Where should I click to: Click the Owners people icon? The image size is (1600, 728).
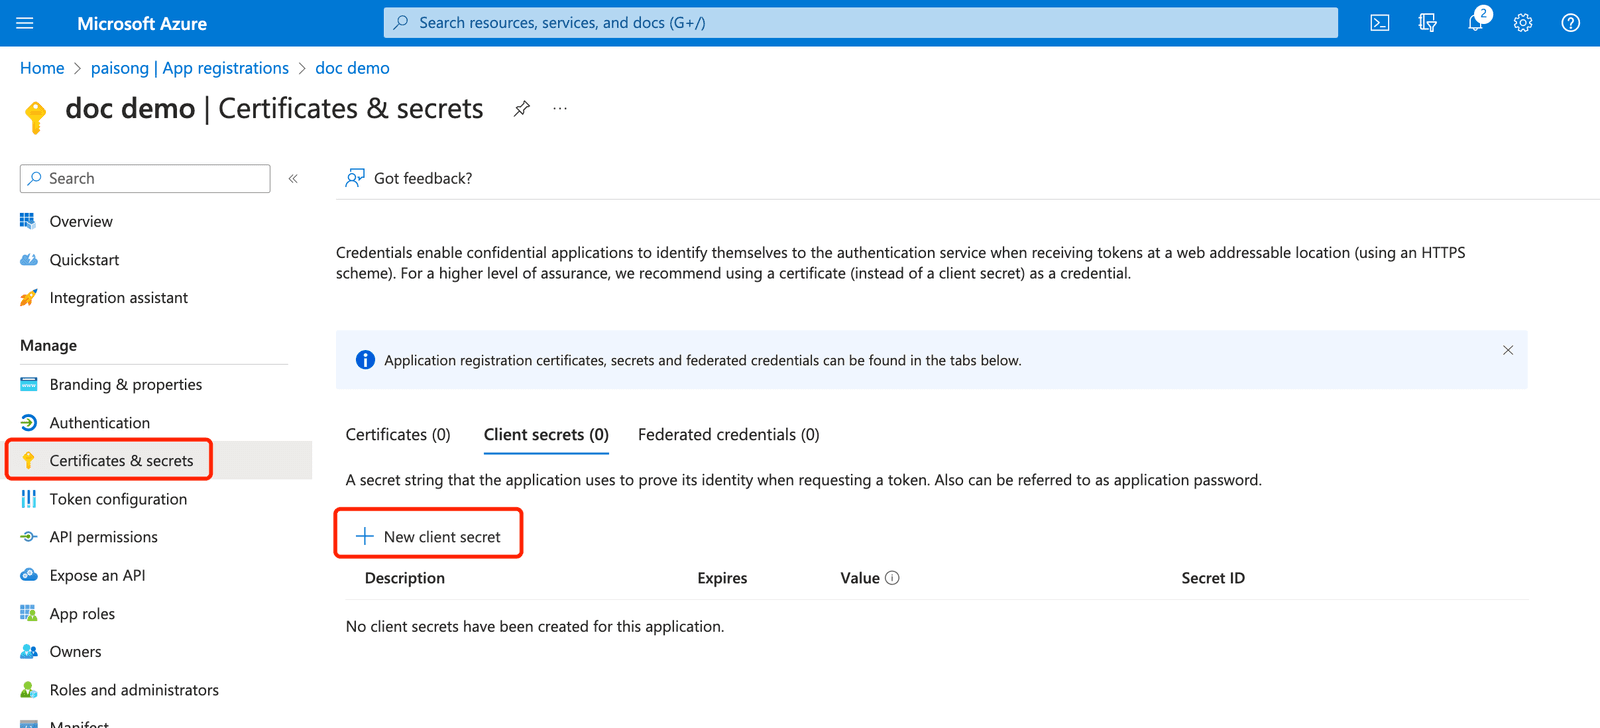pos(28,652)
